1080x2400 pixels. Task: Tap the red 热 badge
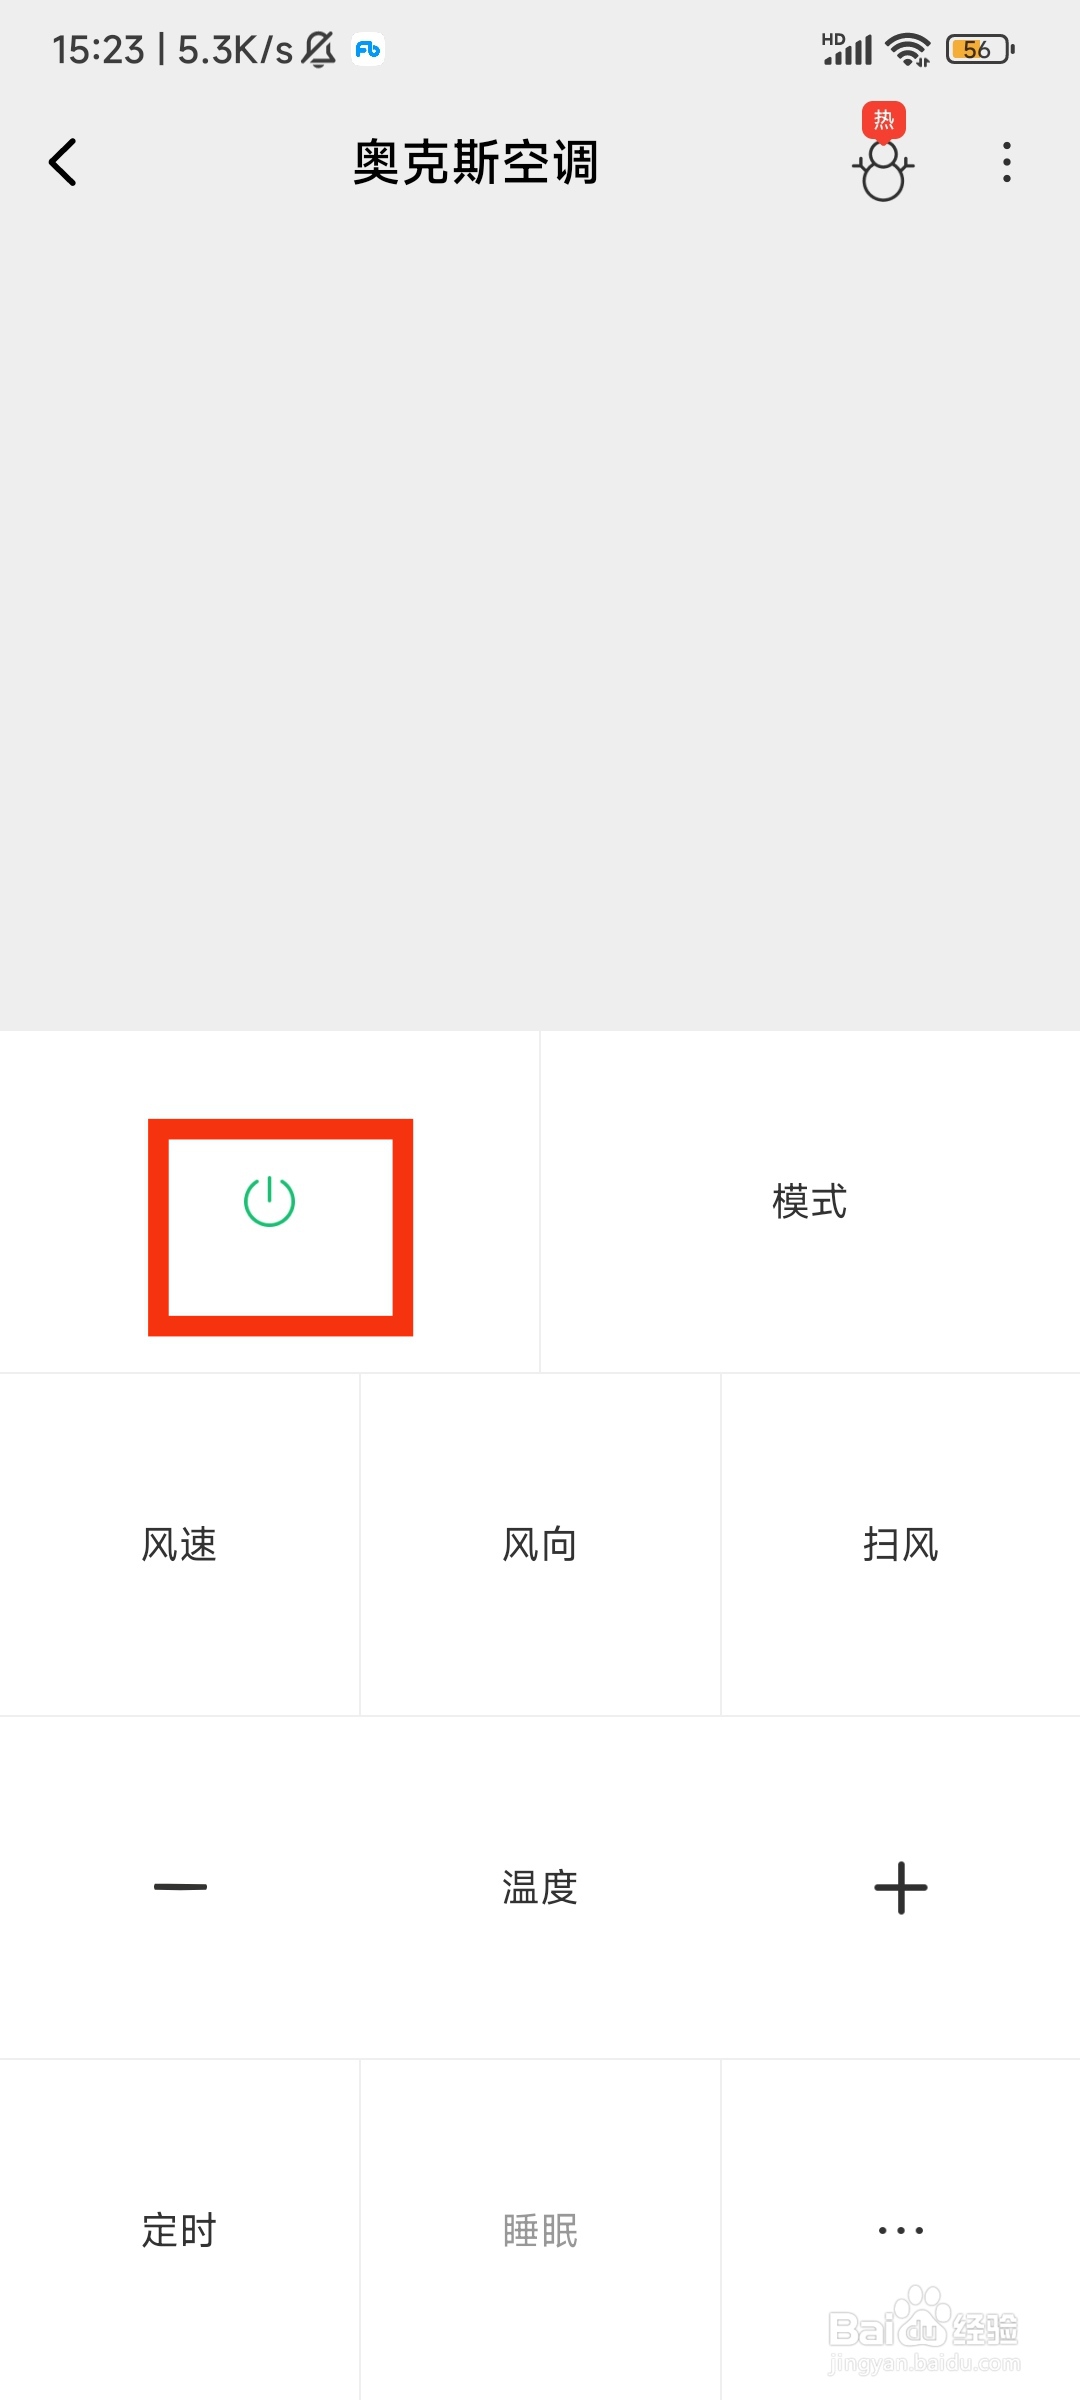click(884, 120)
